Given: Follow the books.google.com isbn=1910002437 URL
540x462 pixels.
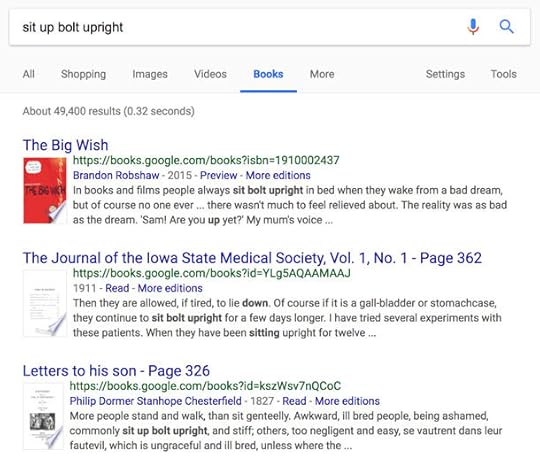Looking at the screenshot, I should pyautogui.click(x=206, y=160).
